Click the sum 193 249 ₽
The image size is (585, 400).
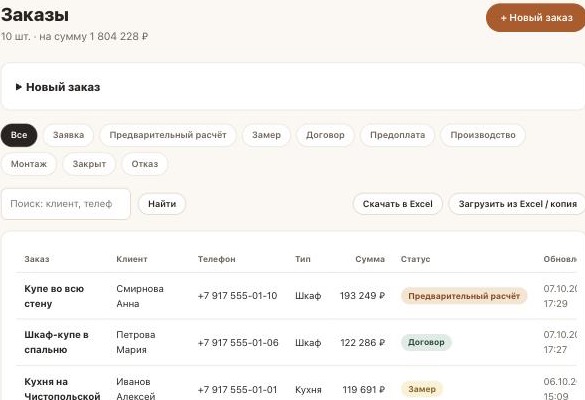click(x=362, y=296)
